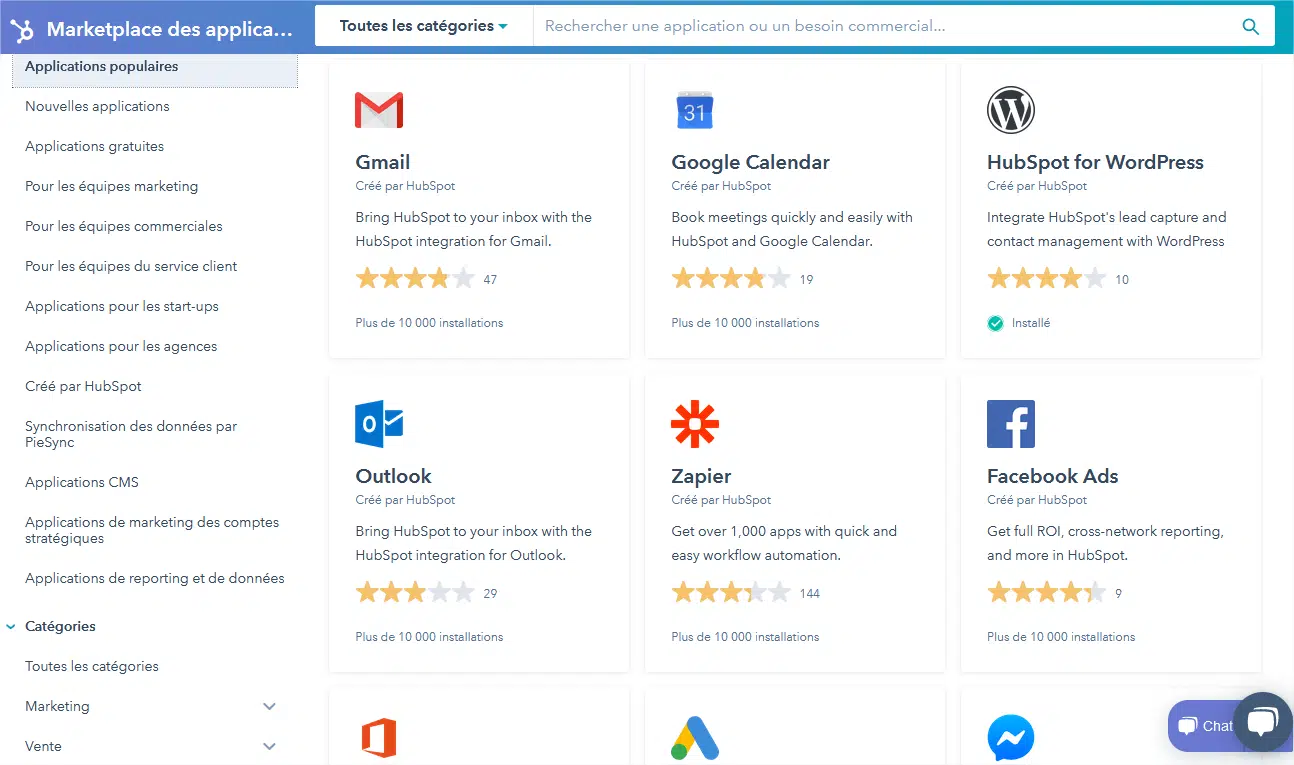Select the Google Calendar icon
The height and width of the screenshot is (765, 1294).
tap(694, 111)
